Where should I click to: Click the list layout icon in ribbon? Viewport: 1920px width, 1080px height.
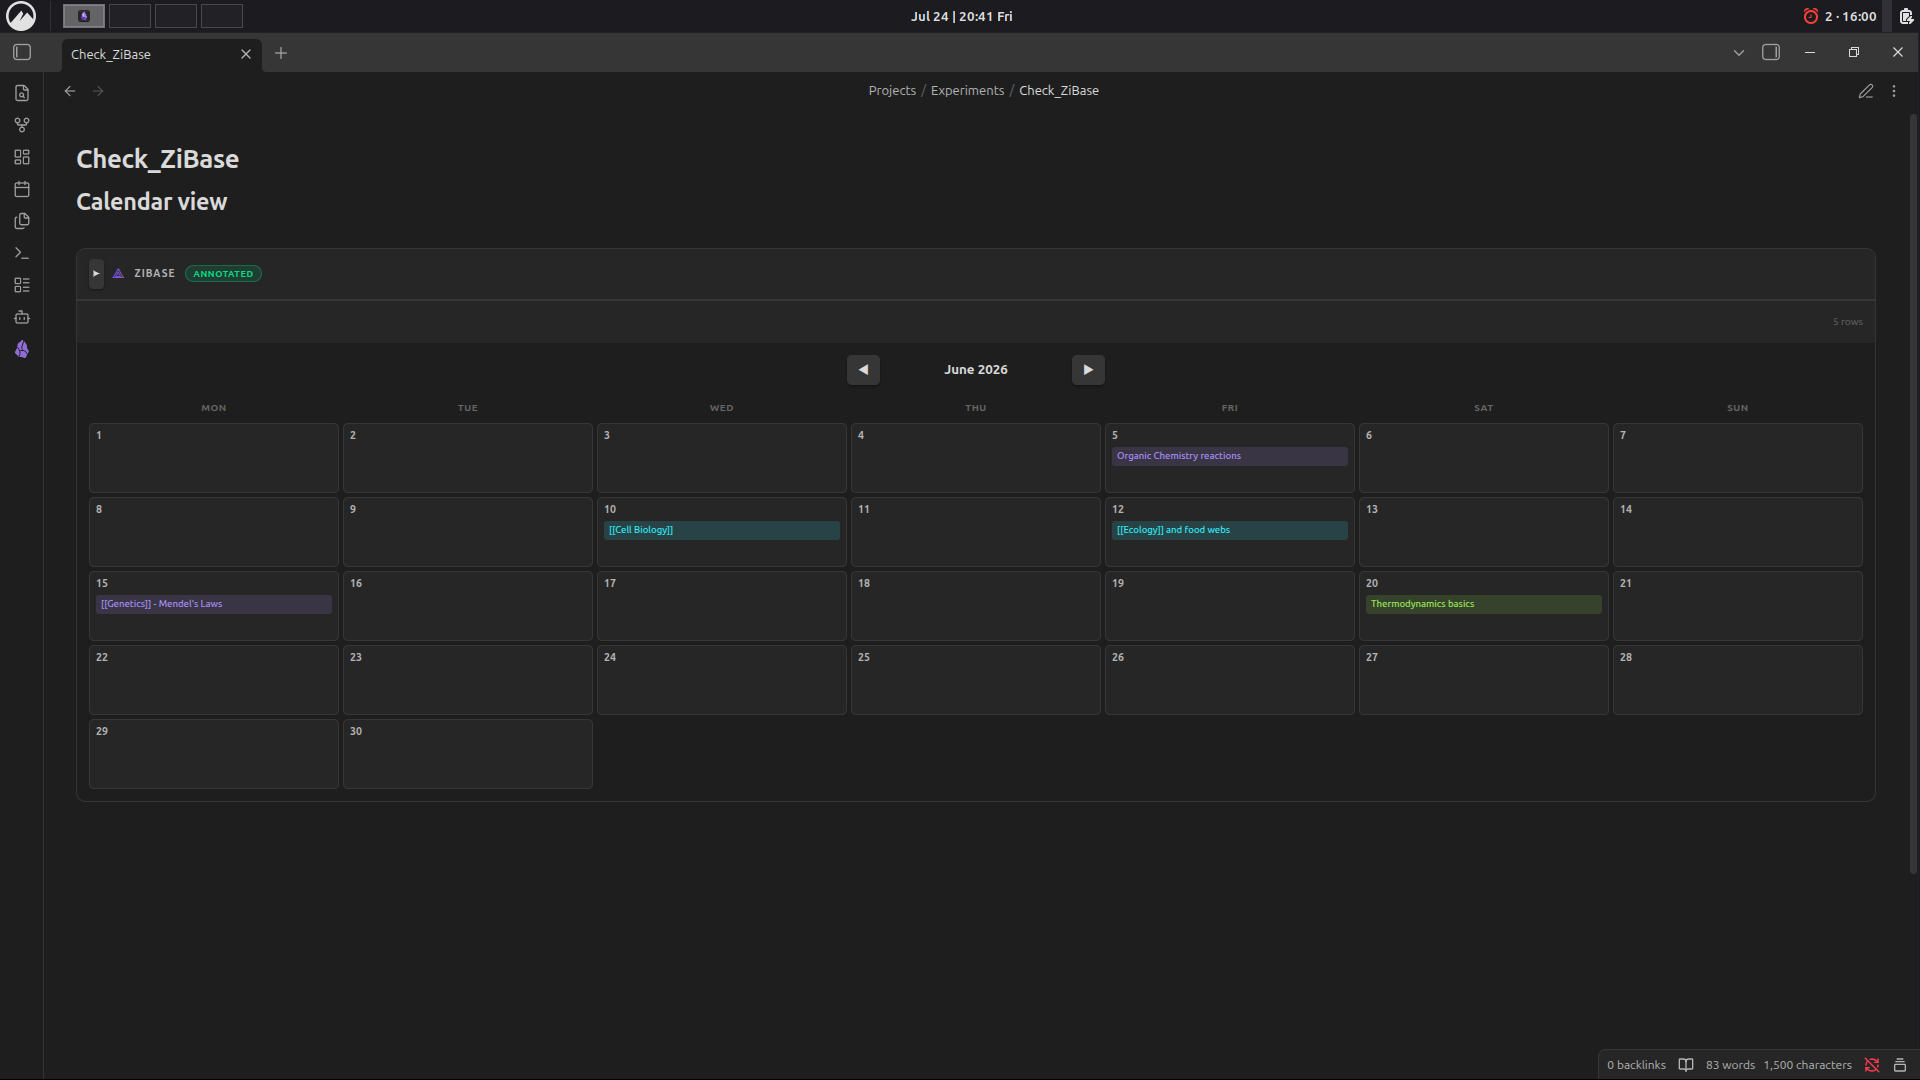coord(22,285)
